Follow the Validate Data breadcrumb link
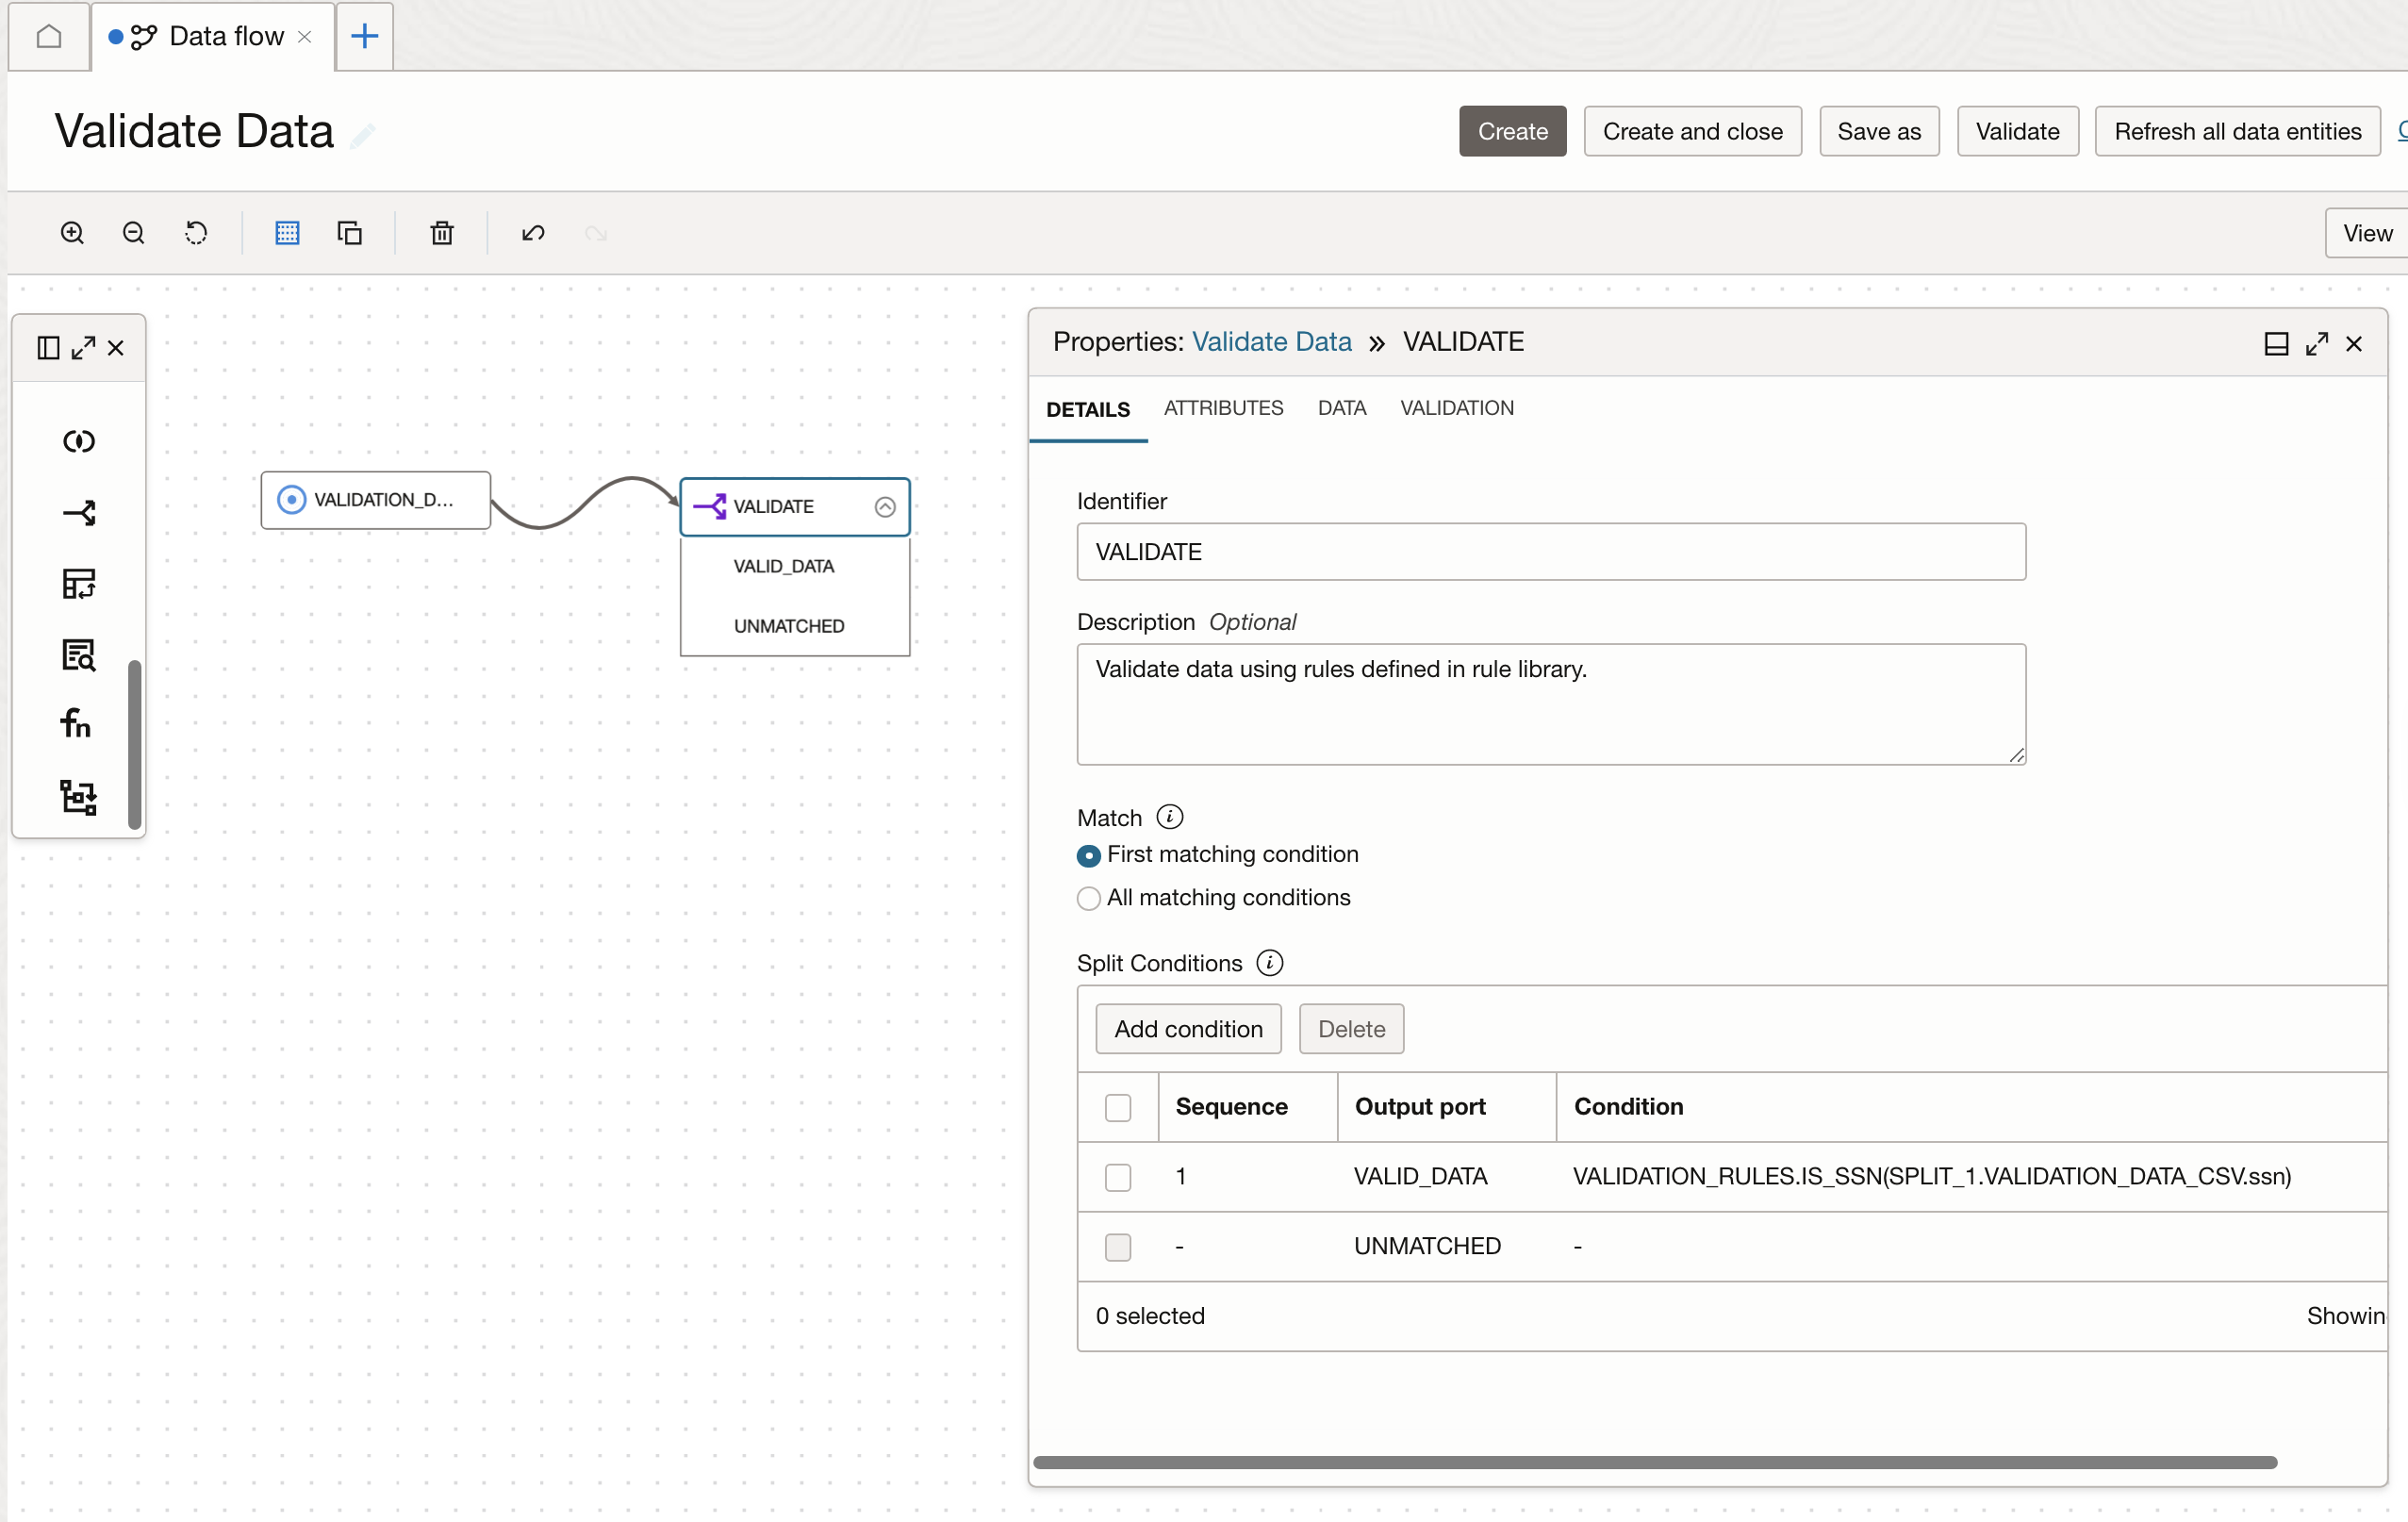This screenshot has width=2408, height=1522. (1270, 341)
